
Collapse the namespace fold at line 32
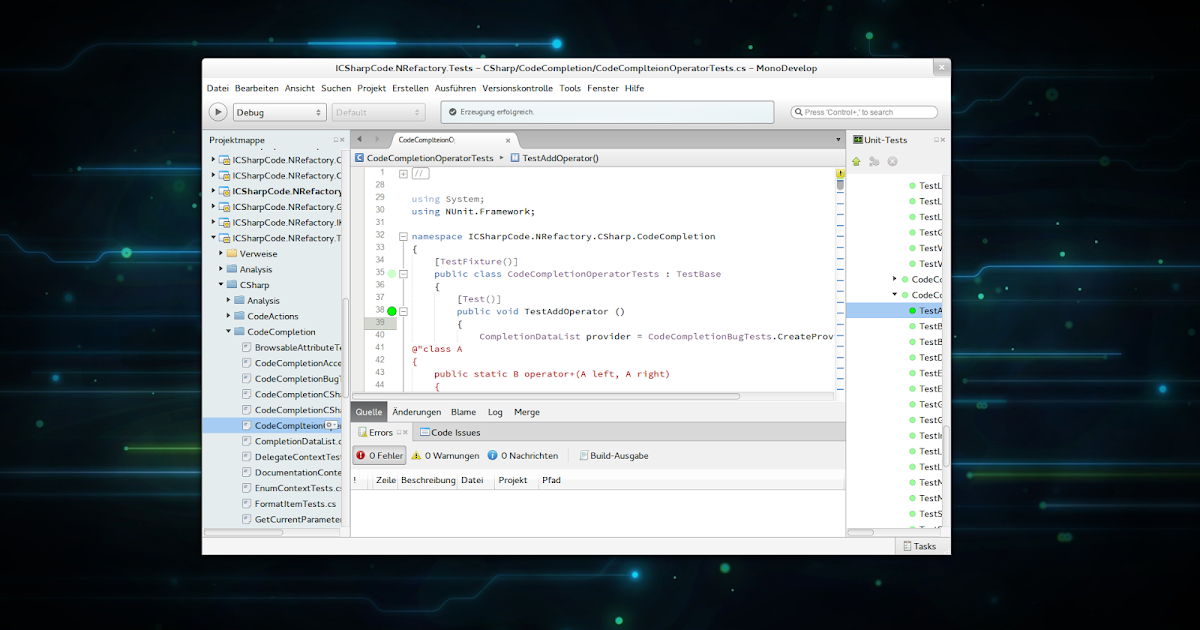pyautogui.click(x=403, y=237)
